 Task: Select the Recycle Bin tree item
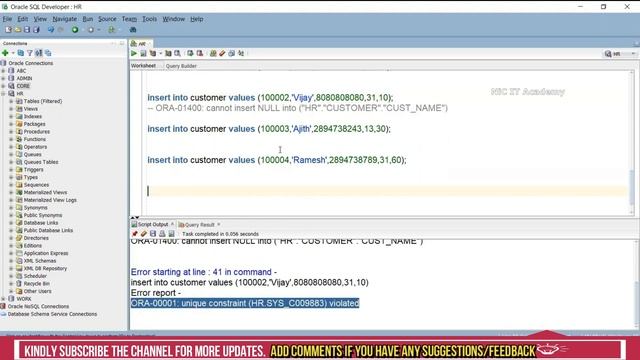point(36,284)
